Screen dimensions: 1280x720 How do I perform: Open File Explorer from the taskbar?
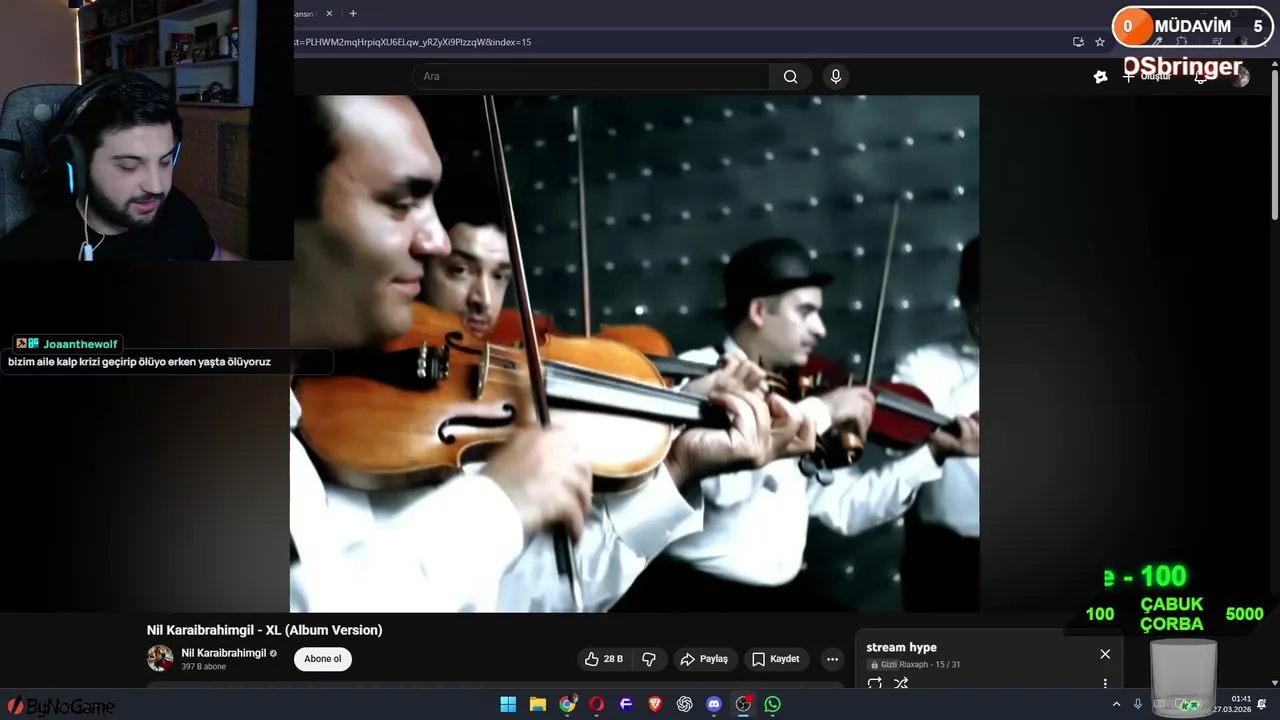tap(537, 704)
